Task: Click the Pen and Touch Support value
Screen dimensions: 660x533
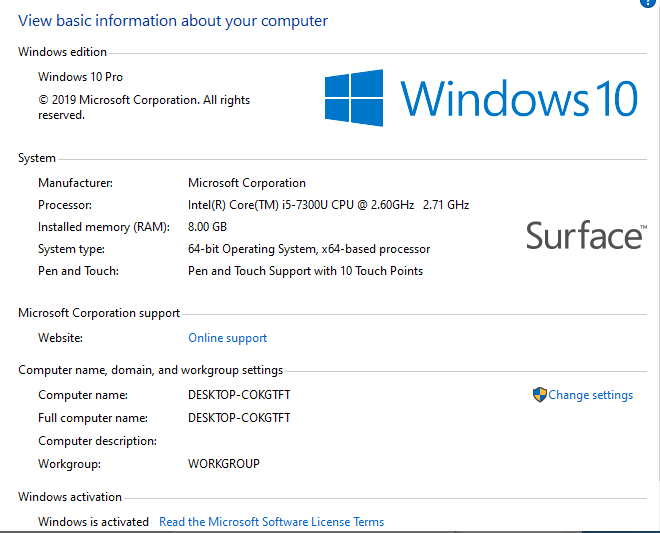Action: [305, 271]
